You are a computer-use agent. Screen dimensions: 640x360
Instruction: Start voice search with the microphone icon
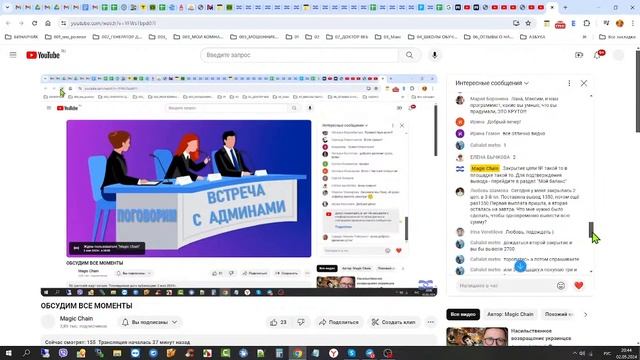tap(434, 55)
